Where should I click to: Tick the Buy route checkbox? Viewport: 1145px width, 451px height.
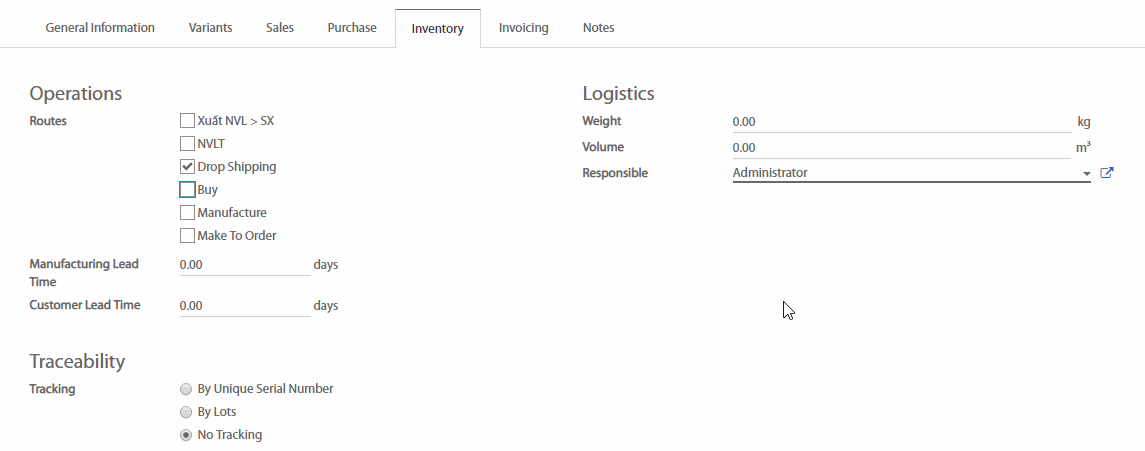187,190
